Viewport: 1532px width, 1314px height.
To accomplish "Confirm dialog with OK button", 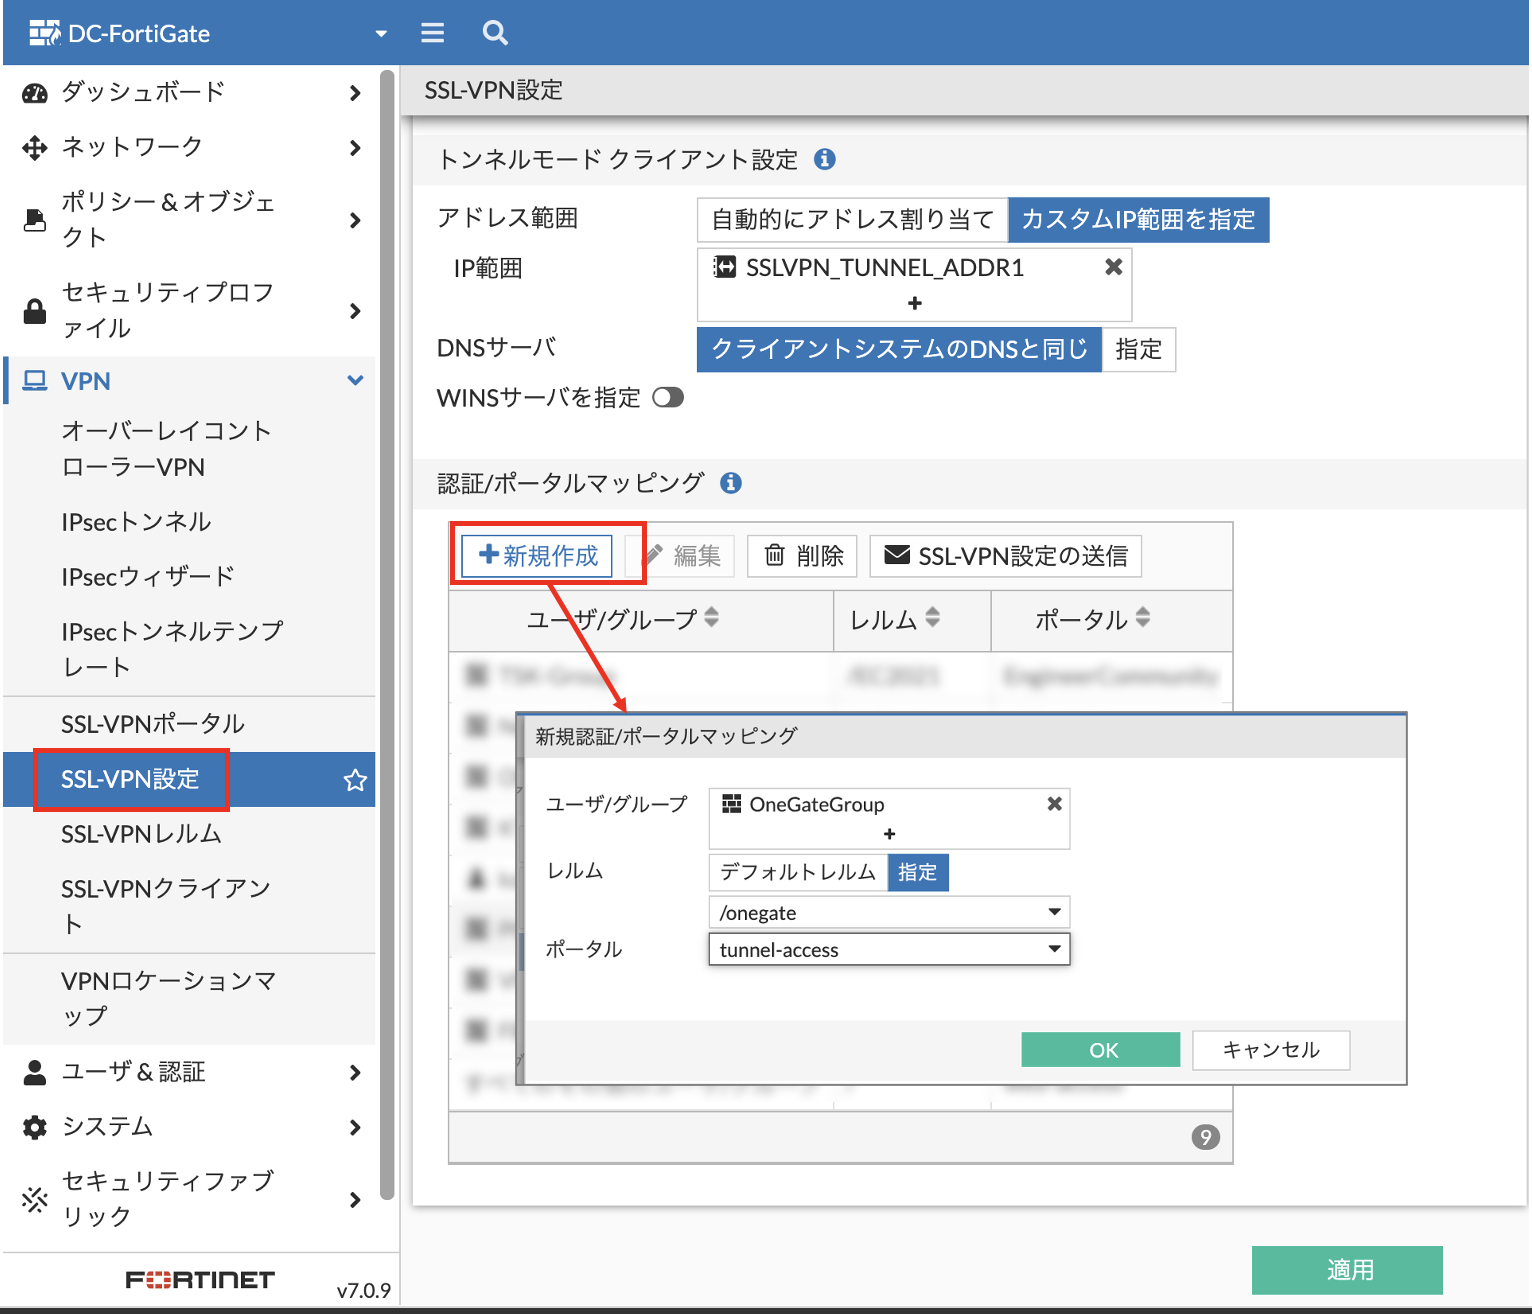I will (1101, 1050).
